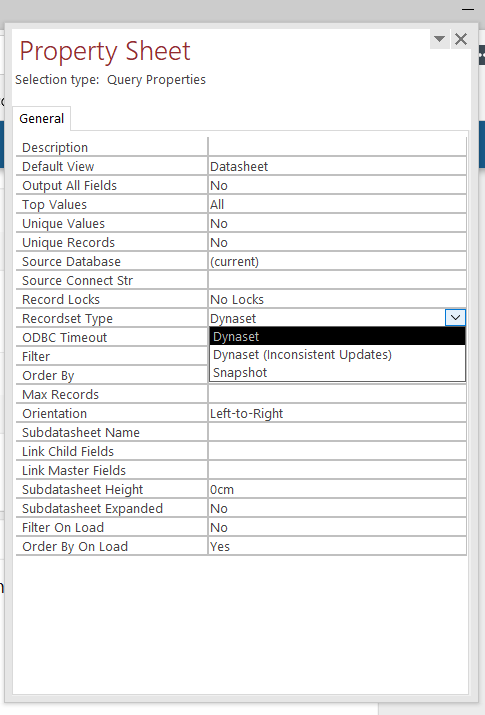The height and width of the screenshot is (715, 485).
Task: Select the Default View Datasheet field
Action: (337, 166)
